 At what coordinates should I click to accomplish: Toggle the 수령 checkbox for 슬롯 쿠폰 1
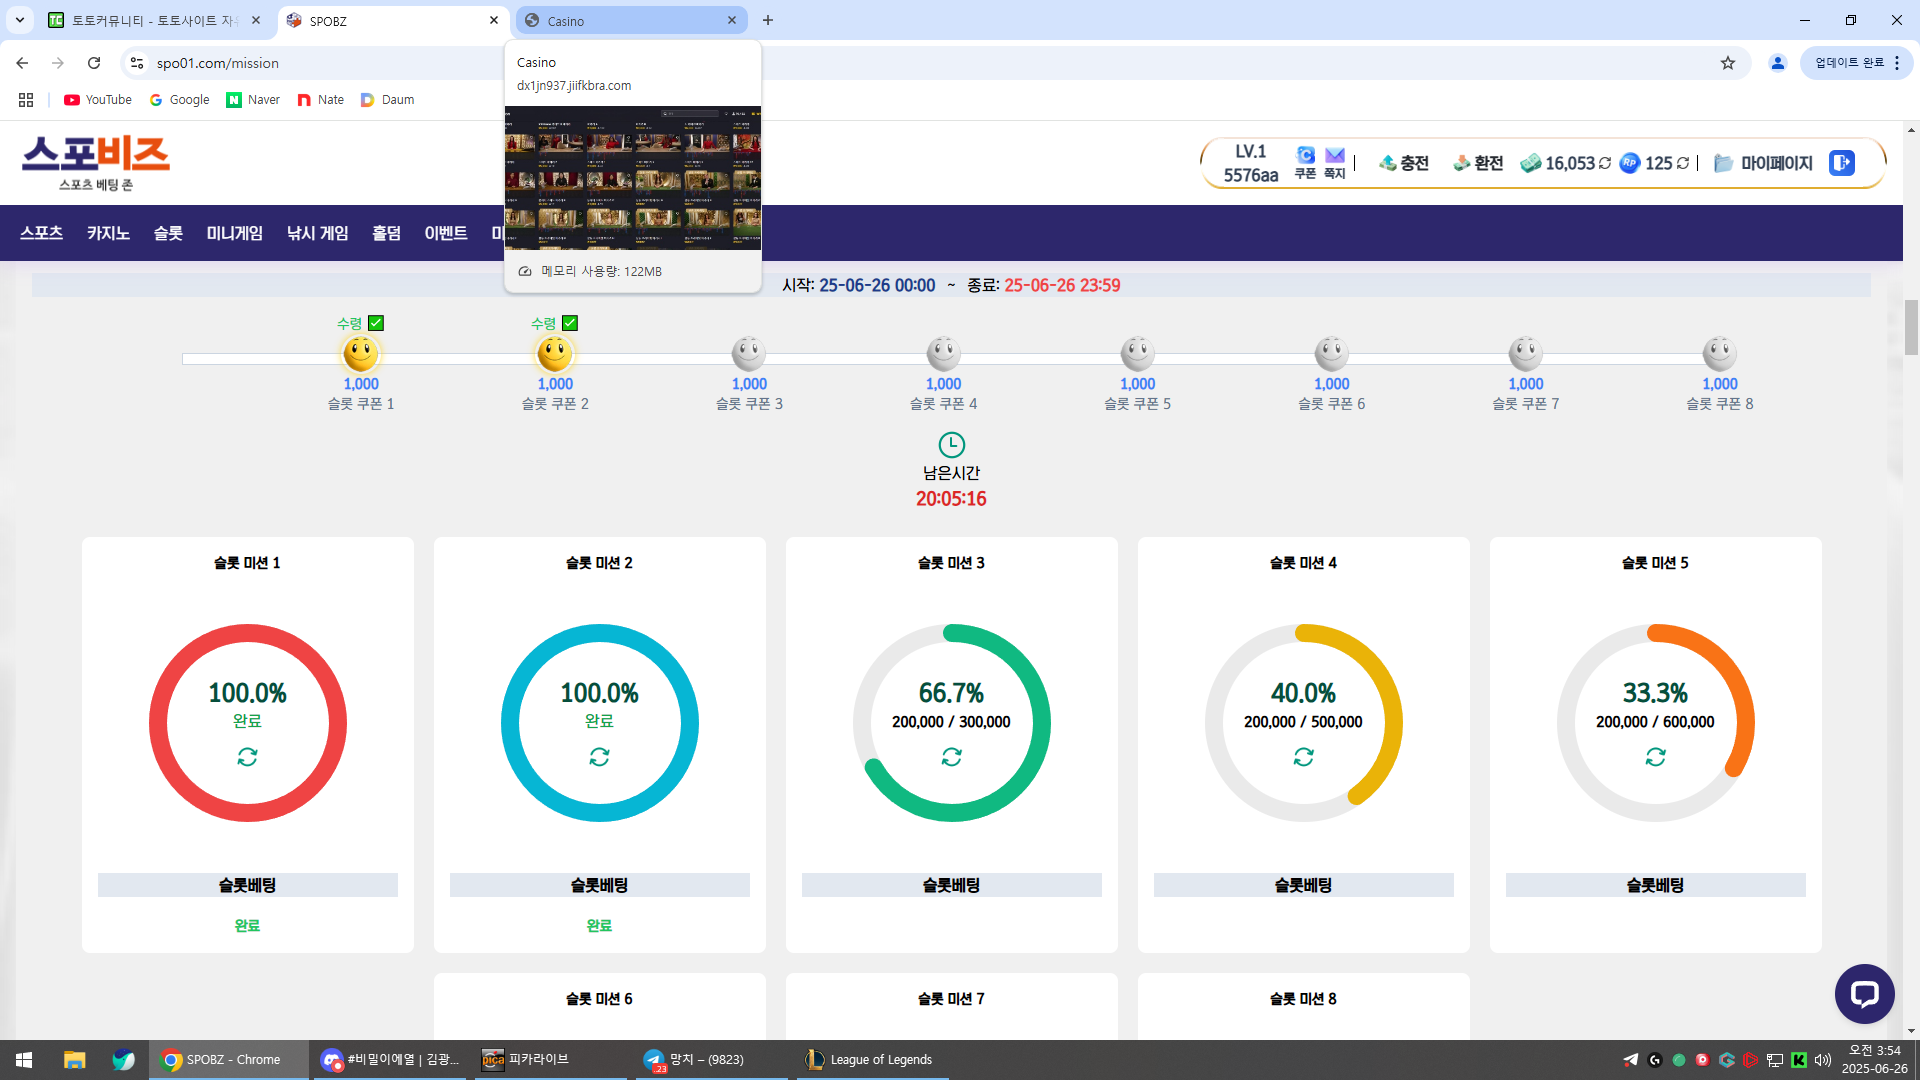(376, 323)
